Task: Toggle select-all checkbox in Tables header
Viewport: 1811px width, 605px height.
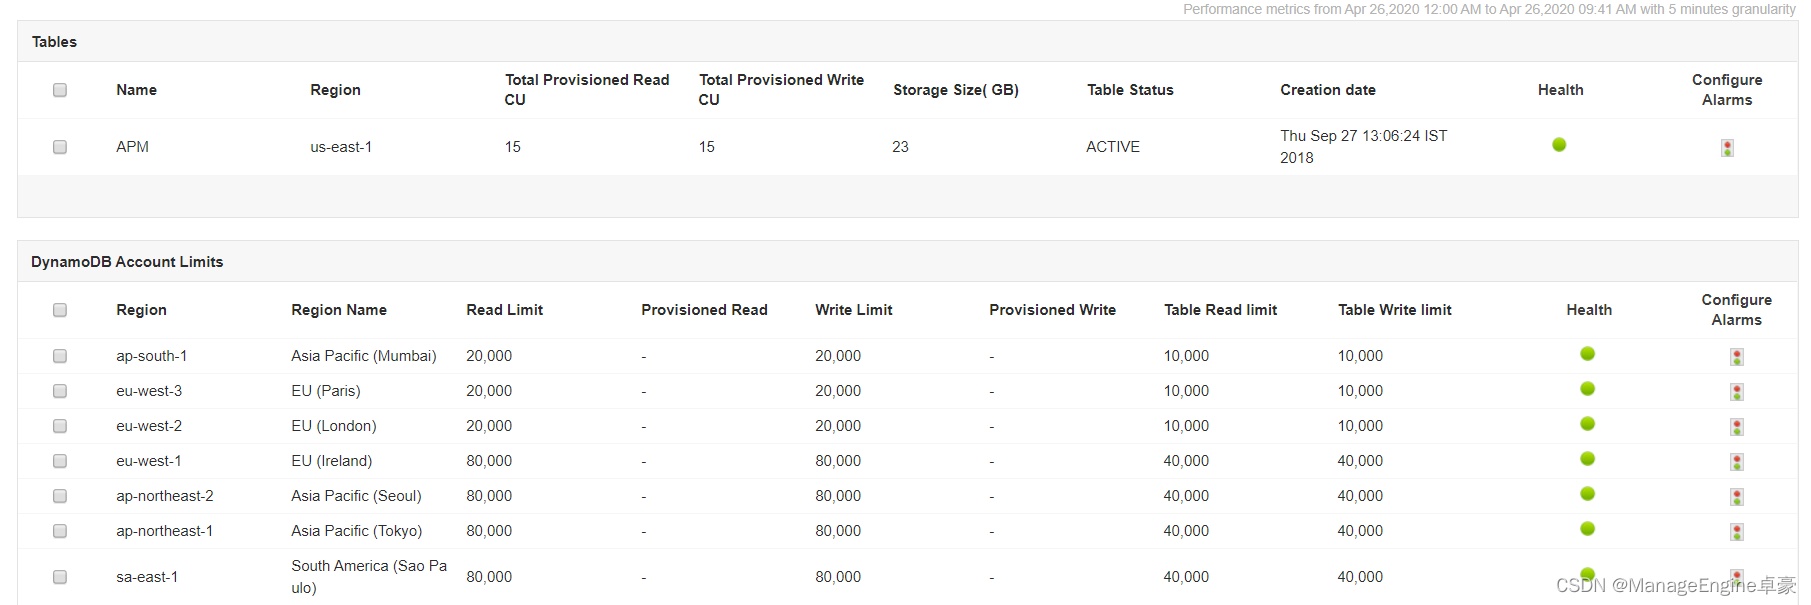Action: [60, 90]
